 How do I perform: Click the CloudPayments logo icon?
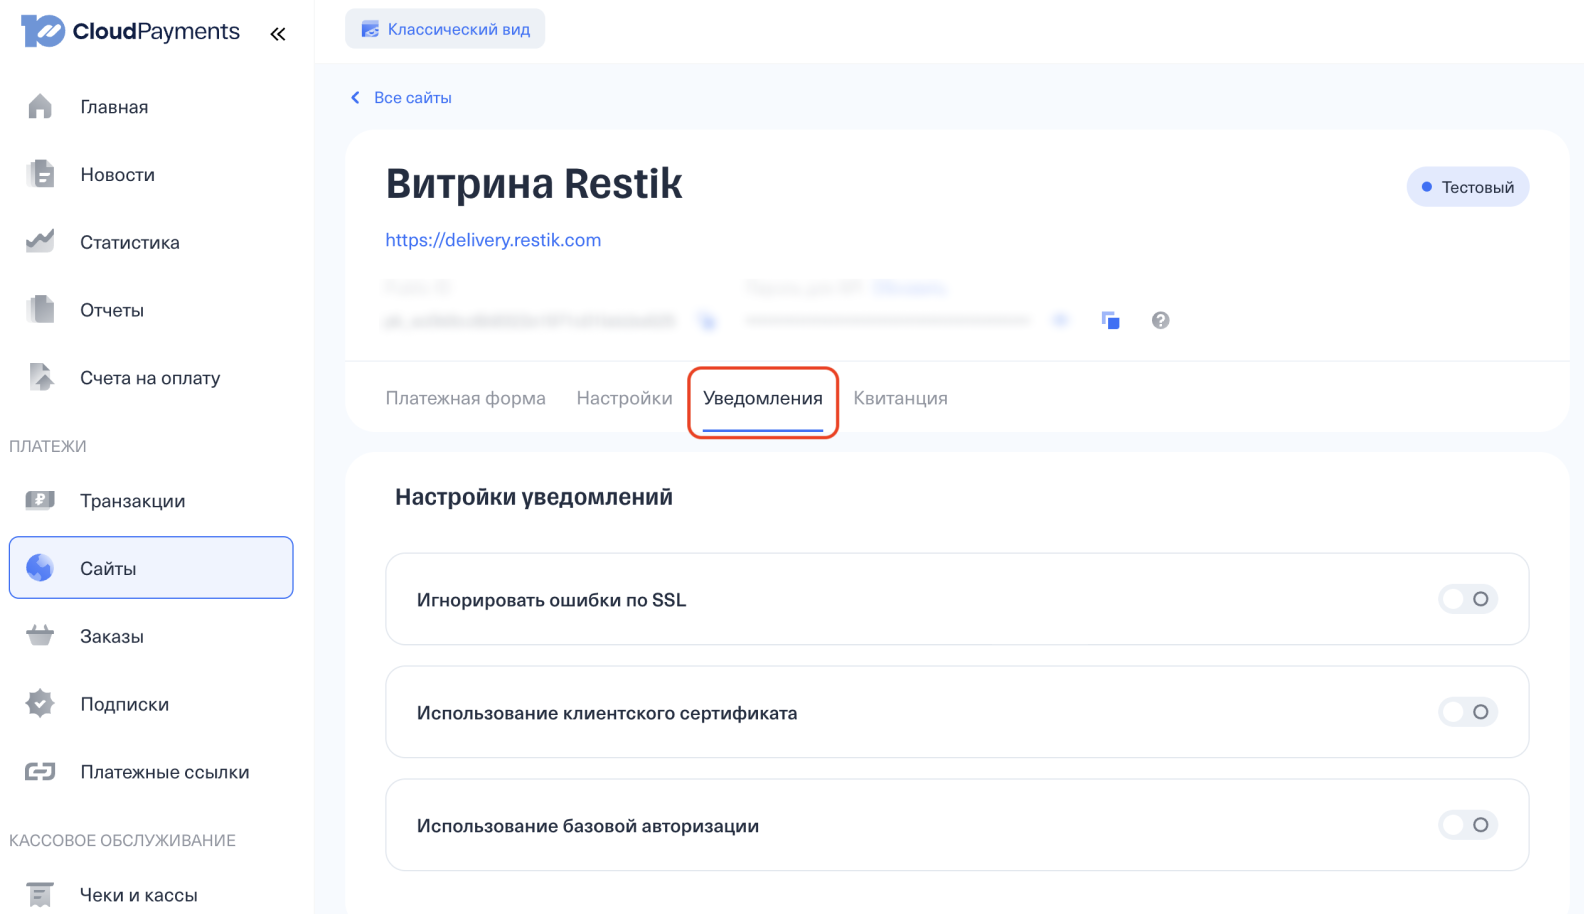click(43, 31)
